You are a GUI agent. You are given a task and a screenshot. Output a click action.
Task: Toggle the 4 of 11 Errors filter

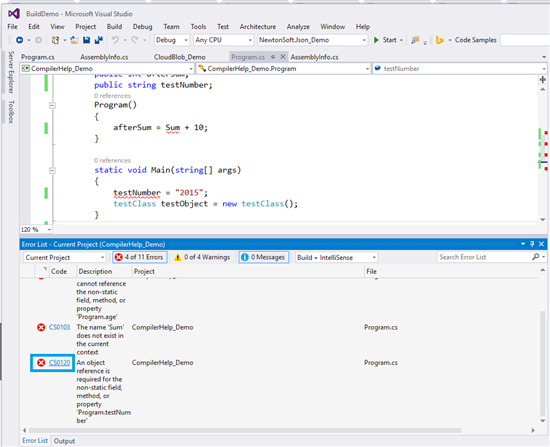[x=140, y=257]
